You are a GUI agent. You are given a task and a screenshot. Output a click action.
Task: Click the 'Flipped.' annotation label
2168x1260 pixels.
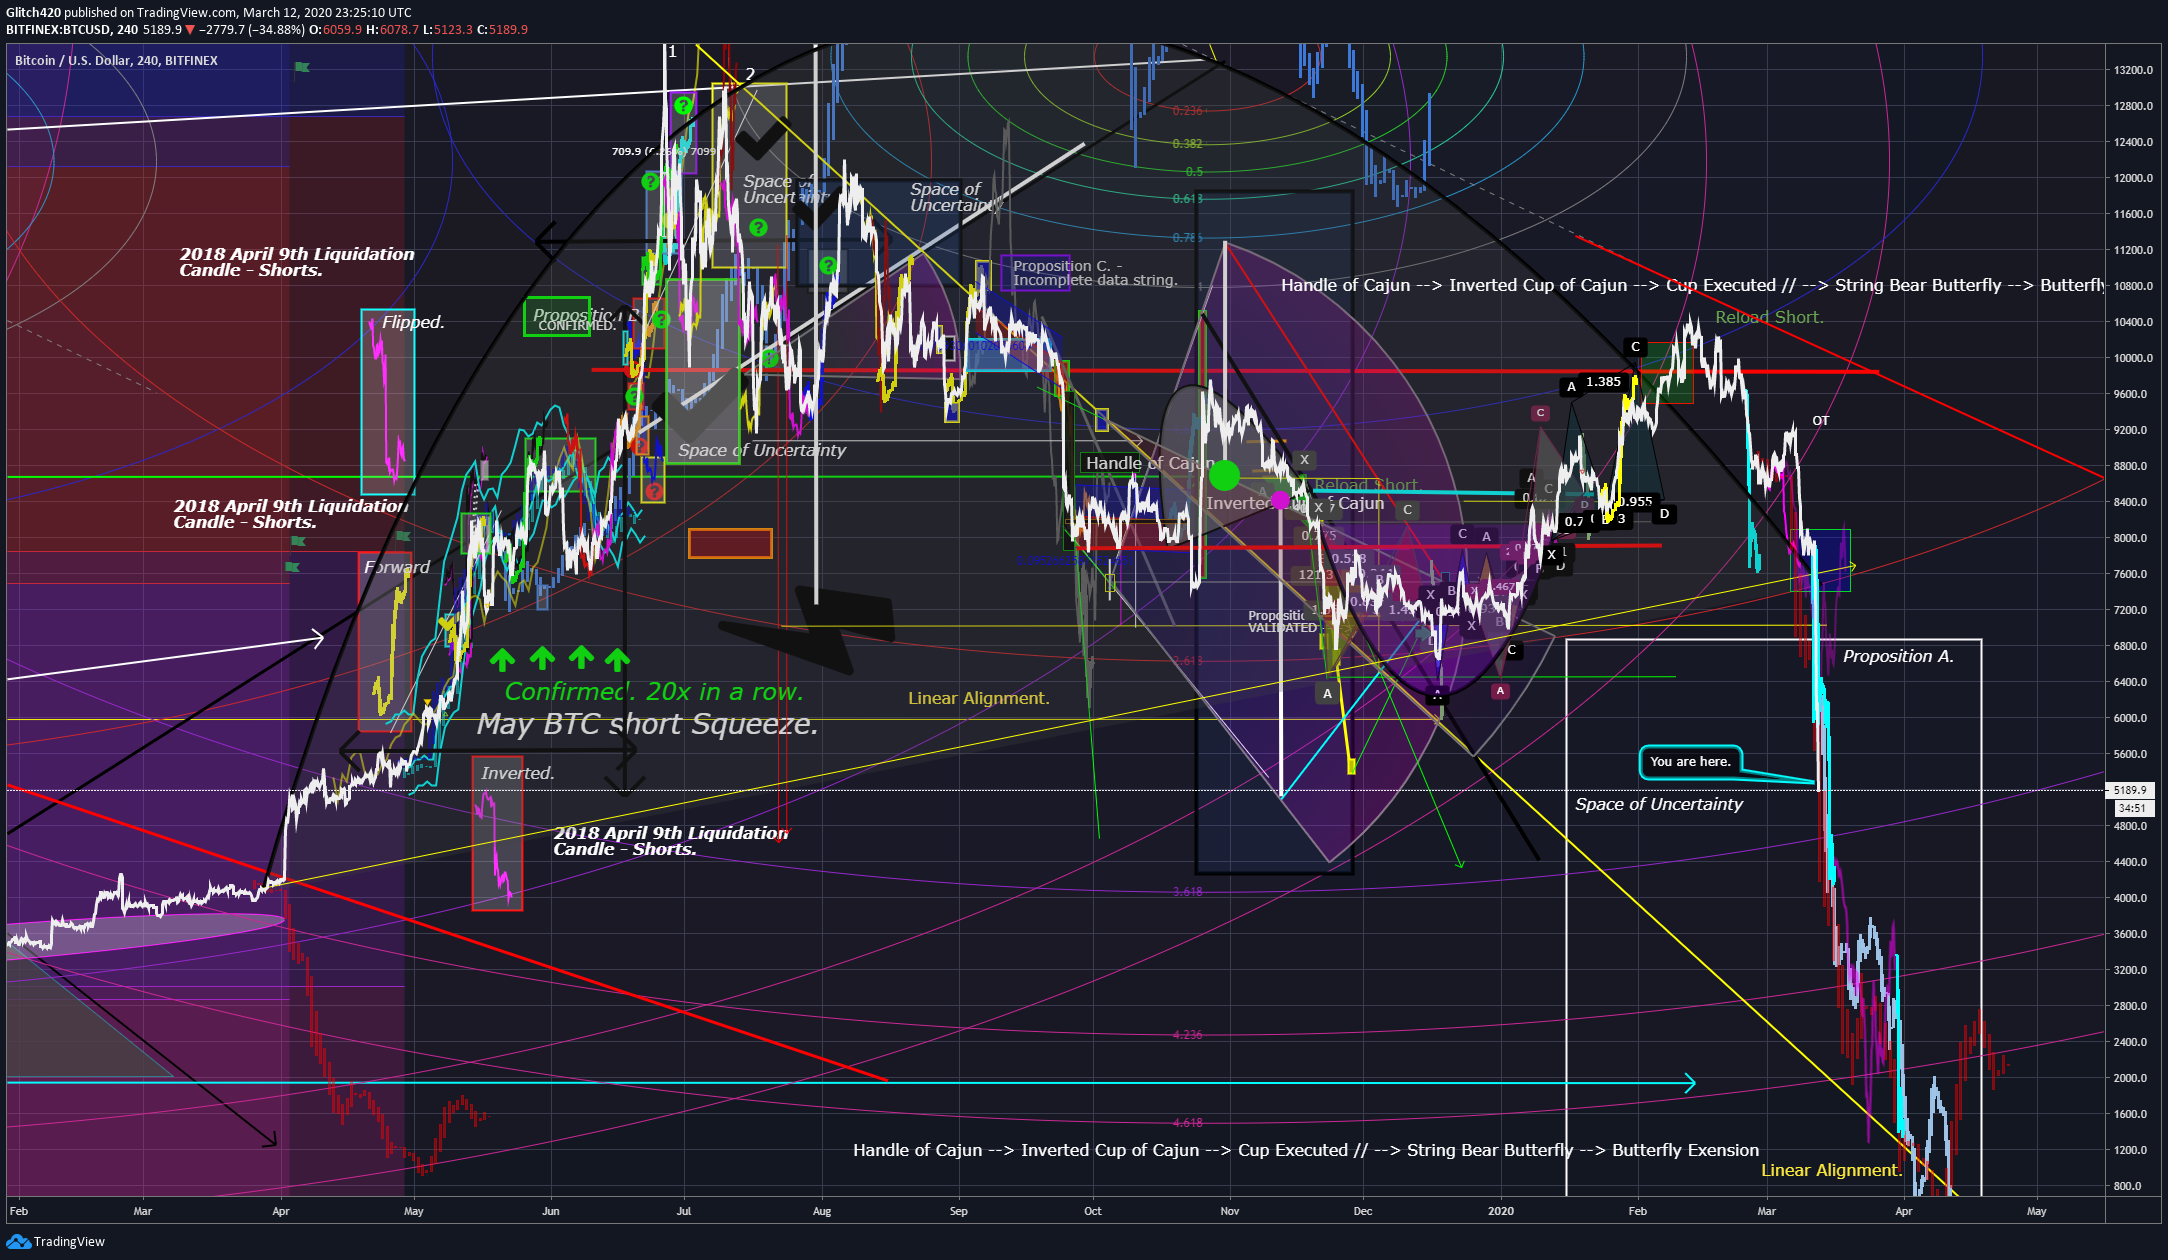pos(413,322)
